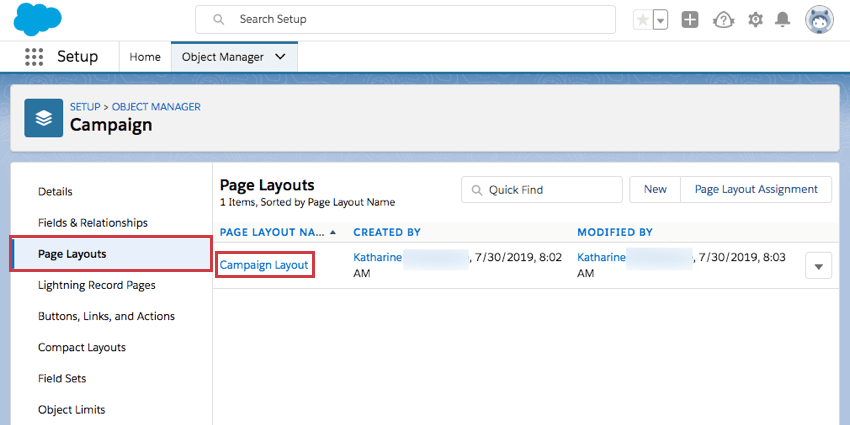Image resolution: width=850 pixels, height=425 pixels.
Task: Follow the OBJECT MANAGER breadcrumb link
Action: (156, 107)
